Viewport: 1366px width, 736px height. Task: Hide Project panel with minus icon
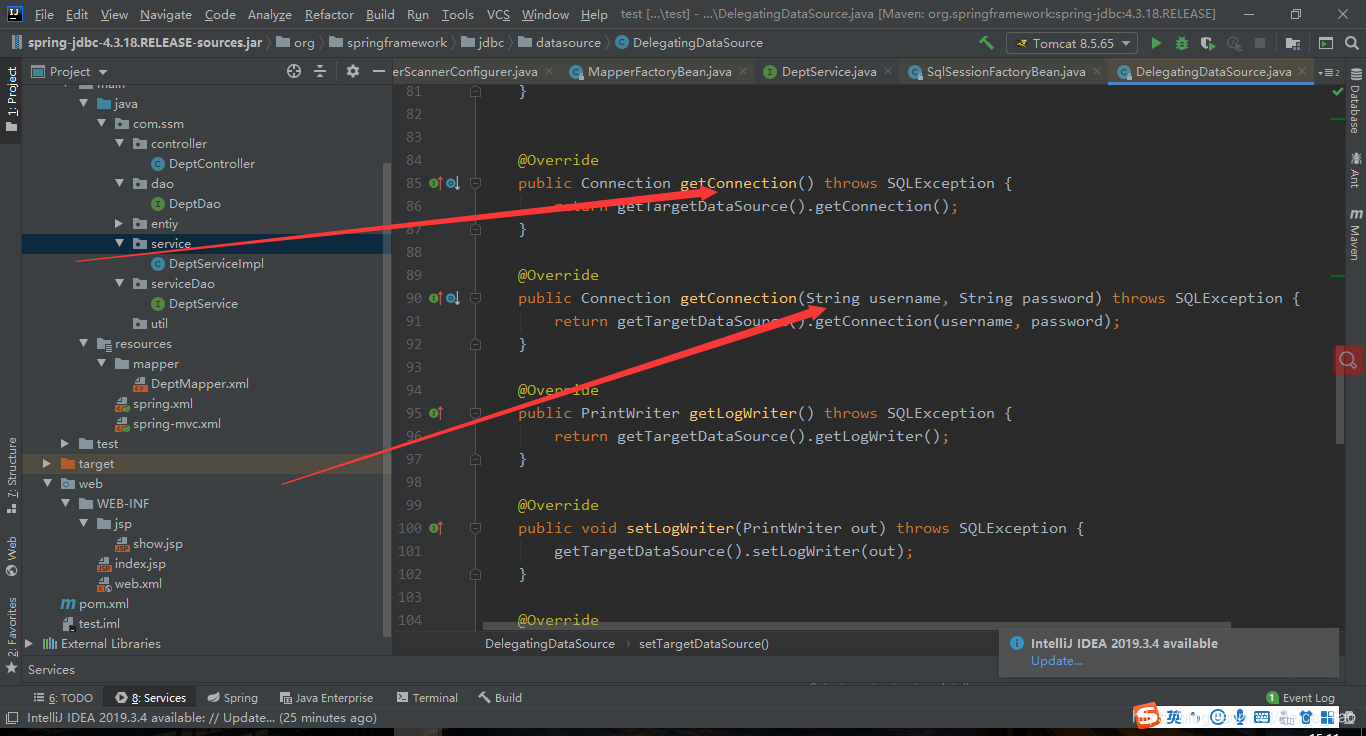pos(378,71)
